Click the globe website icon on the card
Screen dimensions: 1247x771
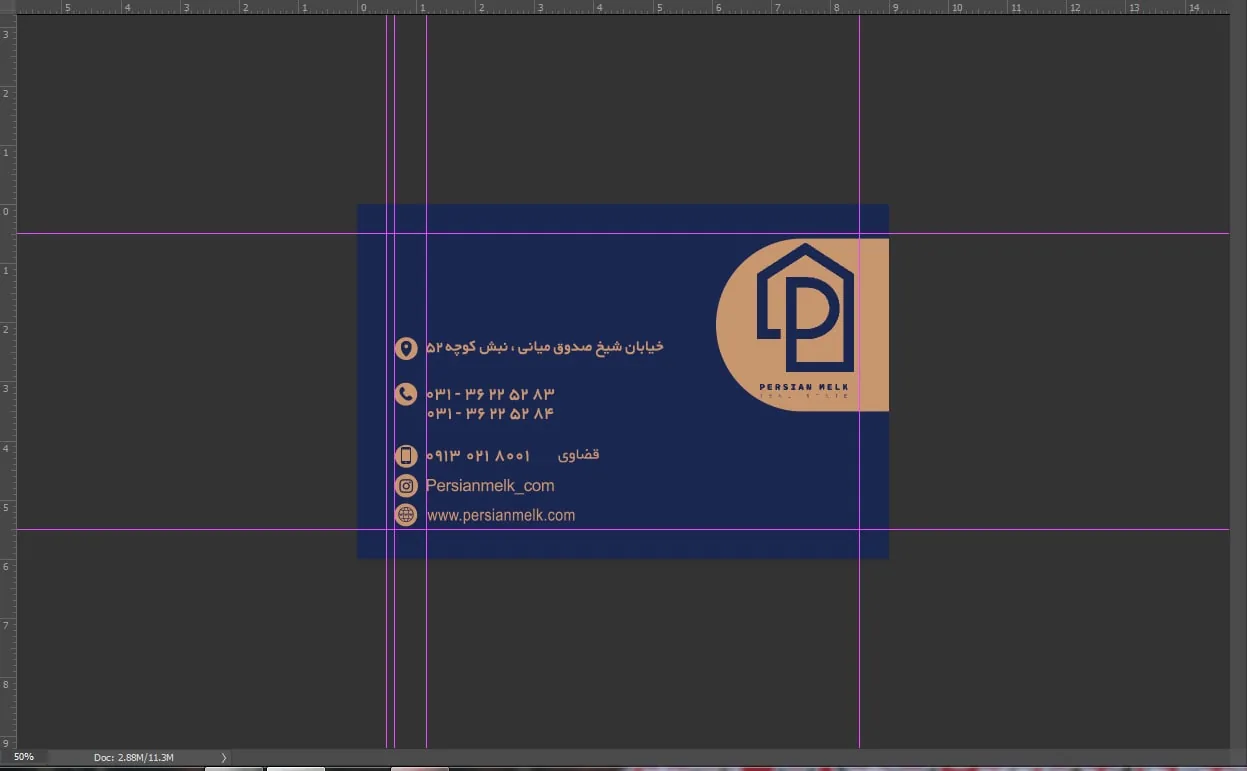click(x=406, y=515)
